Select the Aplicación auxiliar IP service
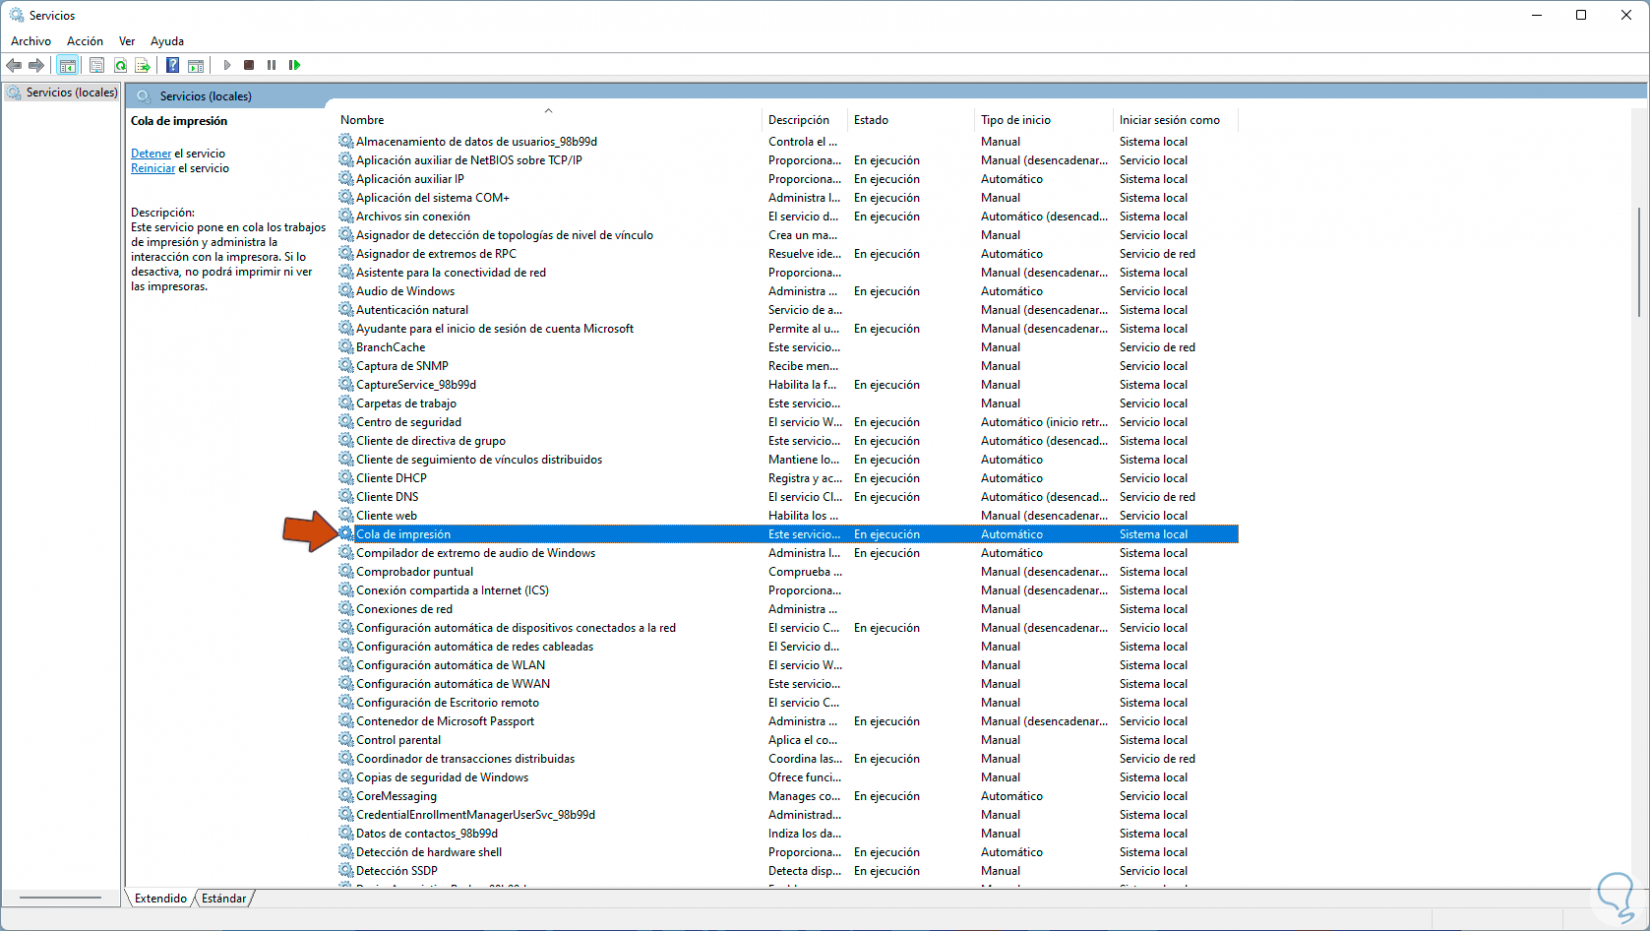This screenshot has height=931, width=1650. (x=410, y=179)
